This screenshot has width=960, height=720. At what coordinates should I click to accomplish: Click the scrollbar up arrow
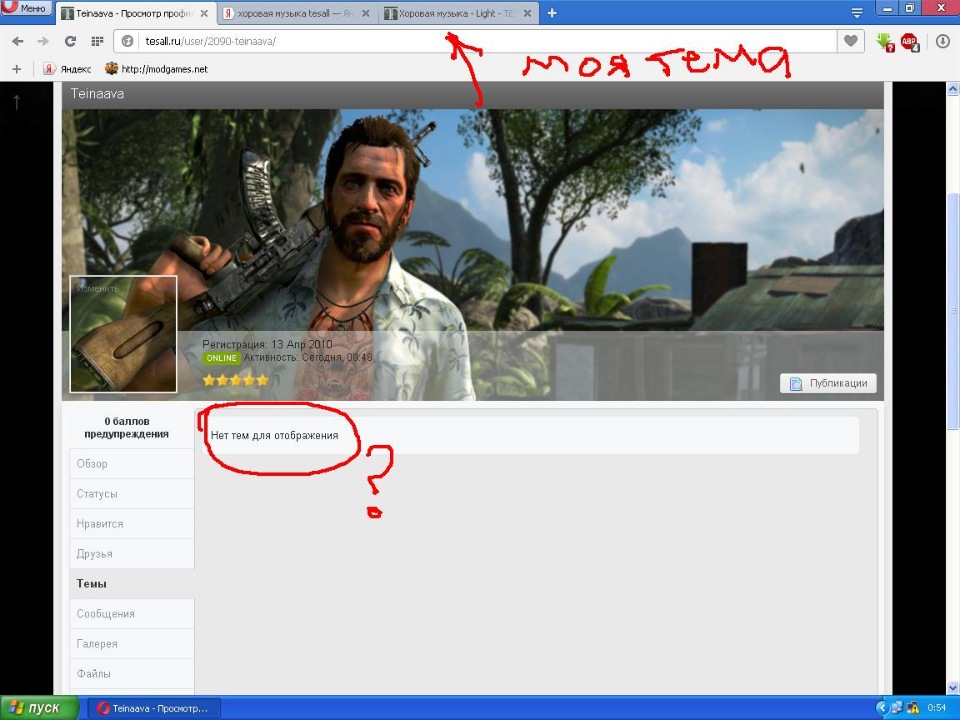point(953,89)
